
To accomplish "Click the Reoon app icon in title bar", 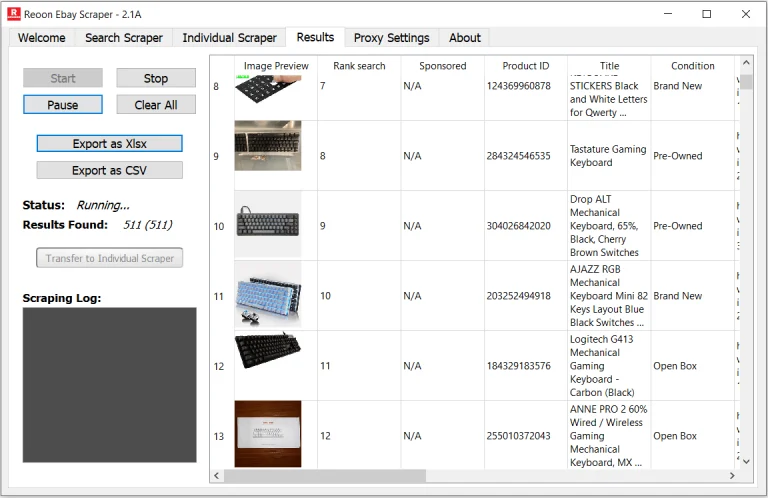I will pyautogui.click(x=14, y=14).
